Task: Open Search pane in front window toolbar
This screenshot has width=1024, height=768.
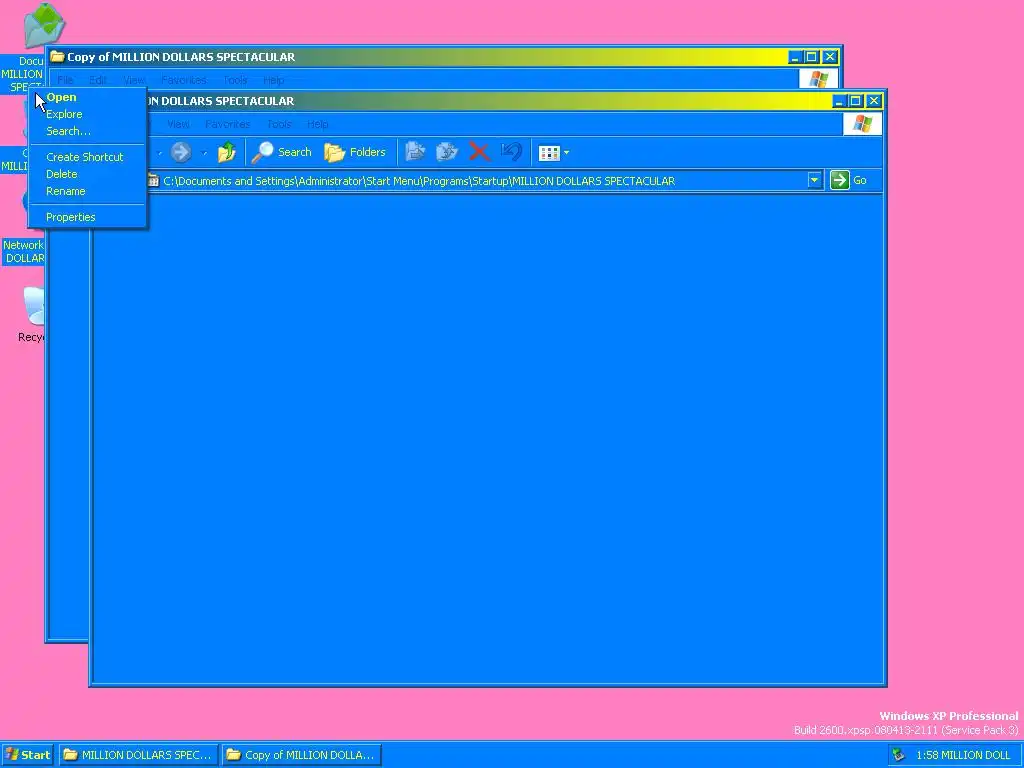Action: pyautogui.click(x=282, y=153)
